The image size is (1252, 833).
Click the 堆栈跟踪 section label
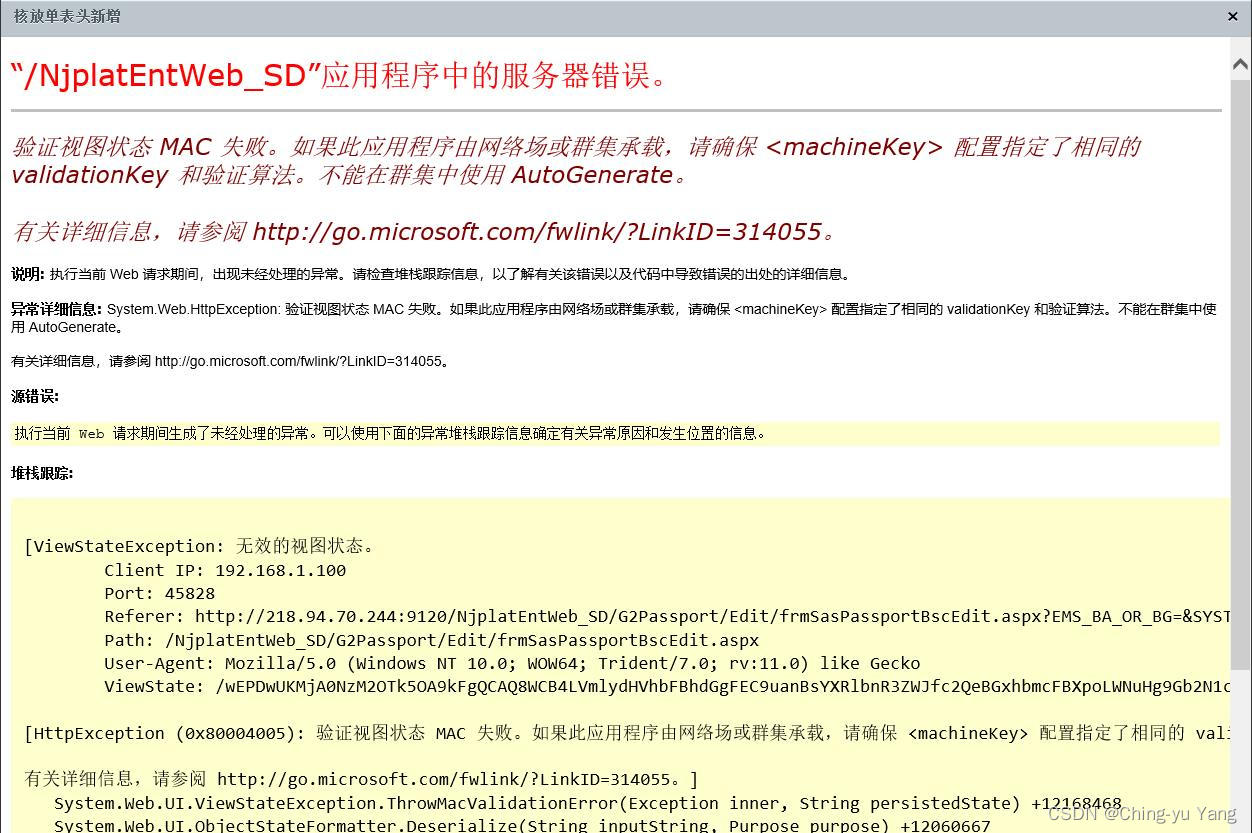tap(40, 473)
